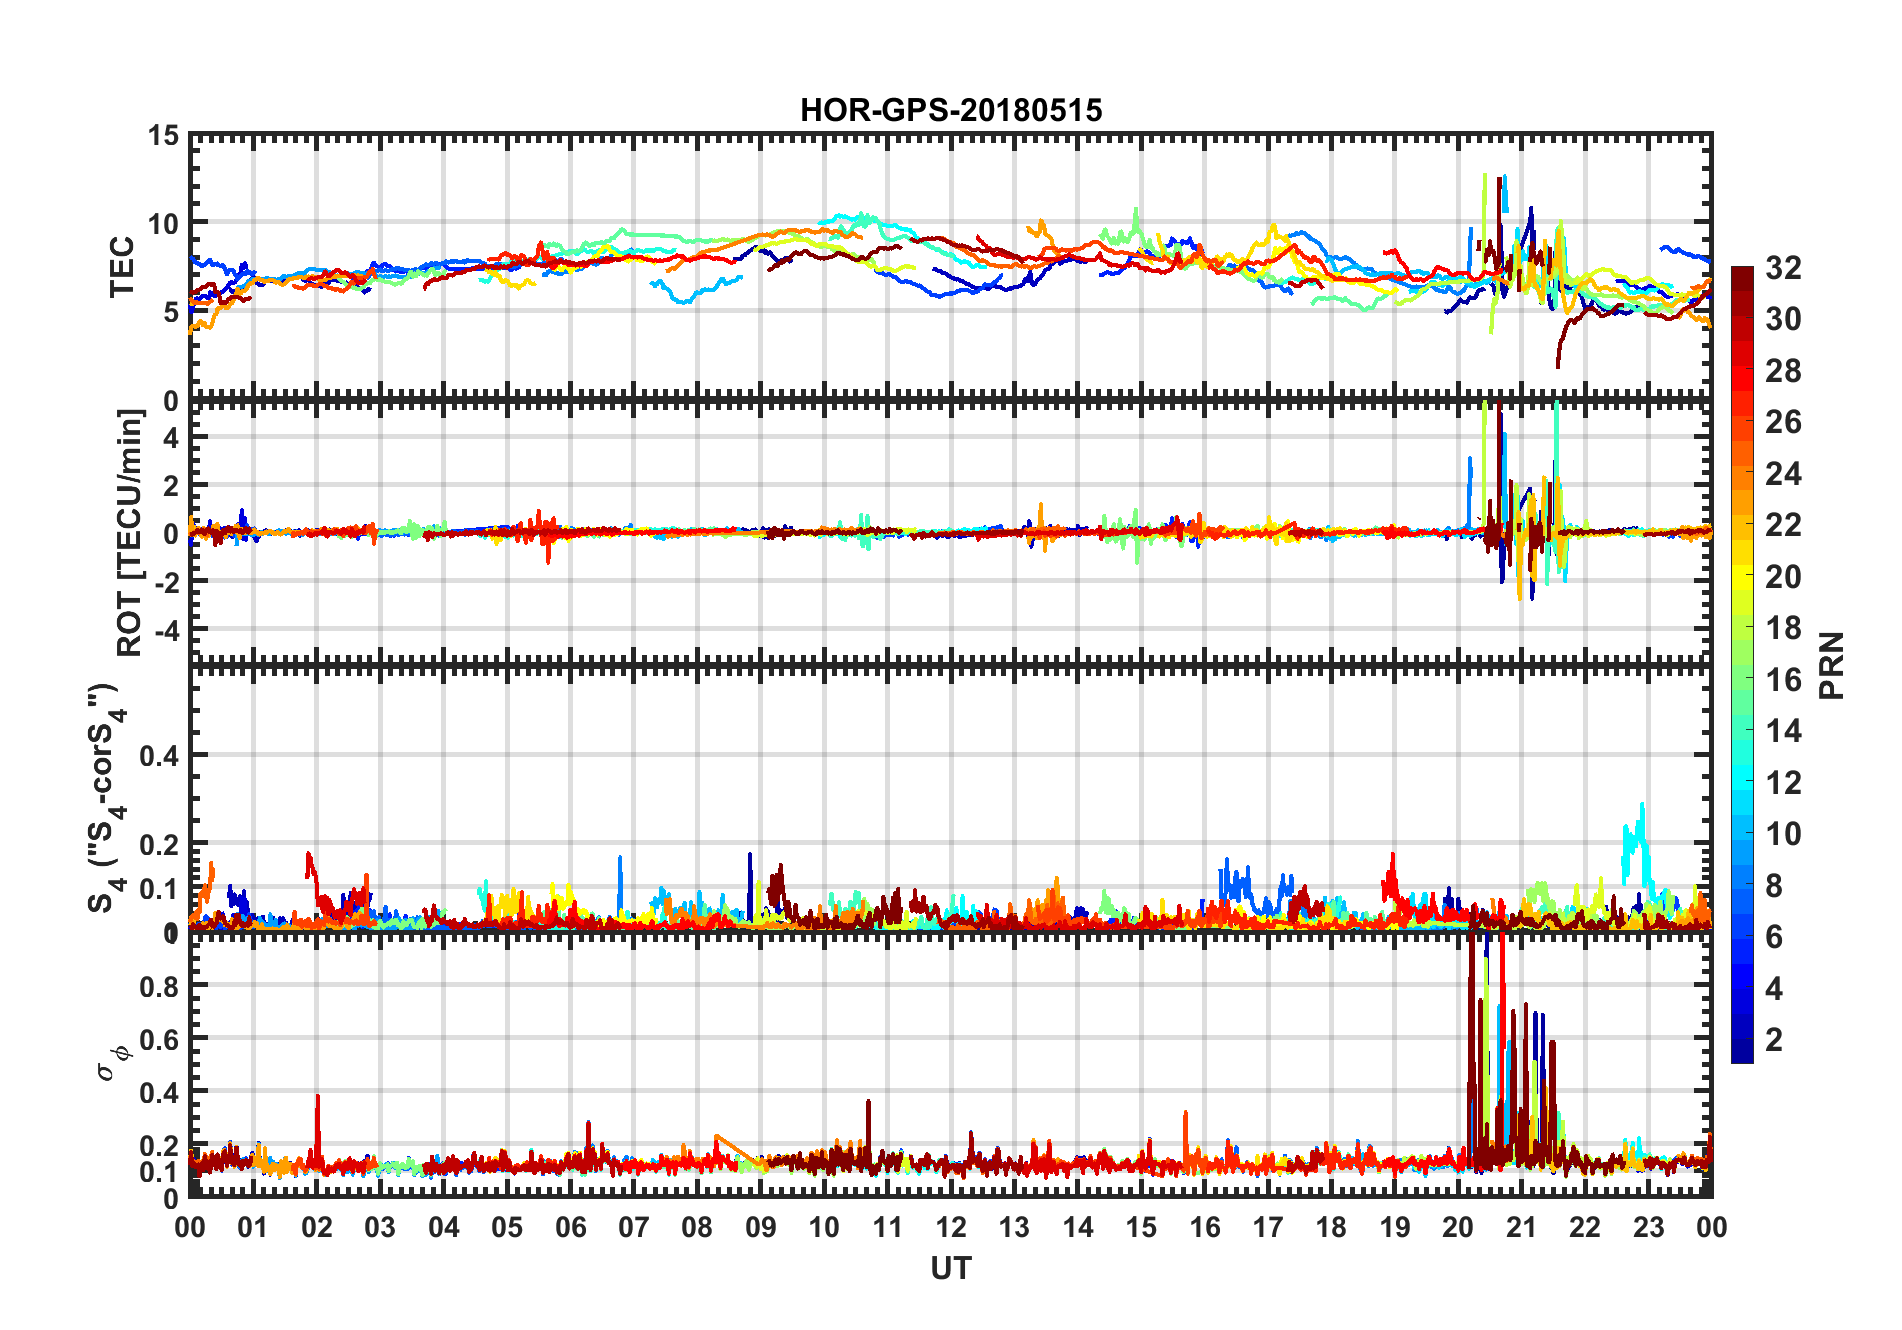Click the PRN colorbar at value 16
Image resolution: width=1902 pixels, height=1330 pixels.
pyautogui.click(x=1742, y=680)
